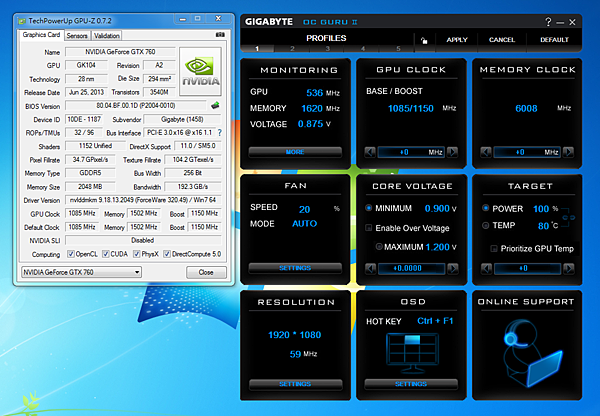Decrease target offset with left arrow

486,268
